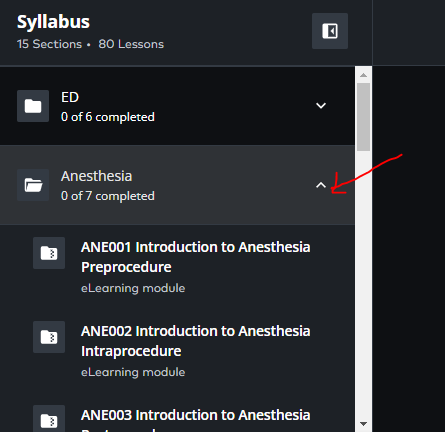Click the Syllabus heading
This screenshot has width=445, height=432.
pyautogui.click(x=53, y=22)
